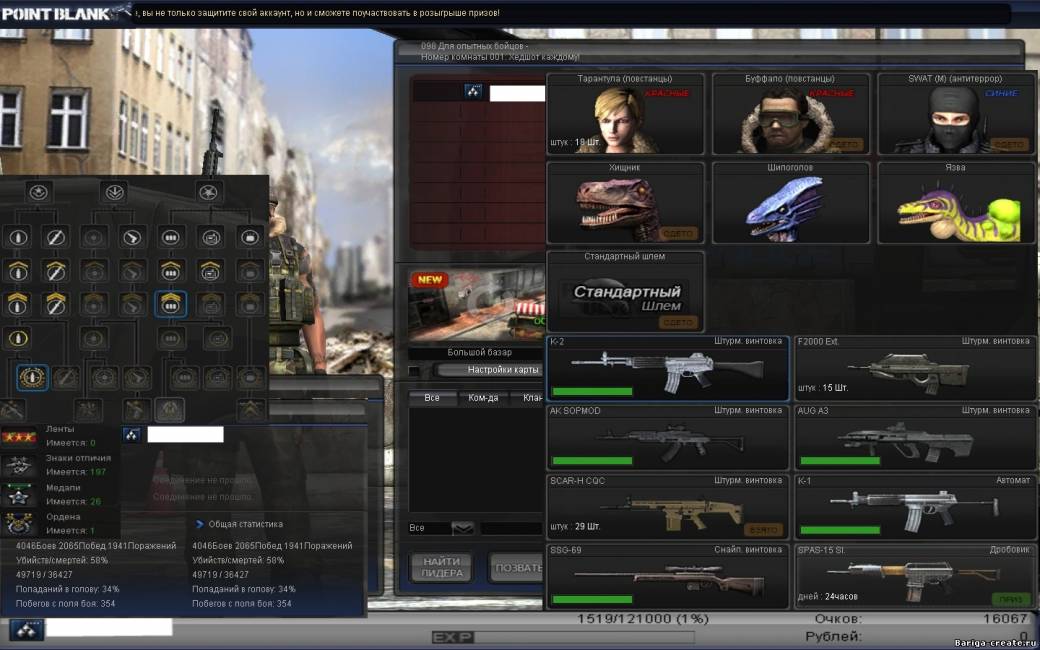
Task: Click the rank icon in the red team slot
Action: [x=474, y=92]
